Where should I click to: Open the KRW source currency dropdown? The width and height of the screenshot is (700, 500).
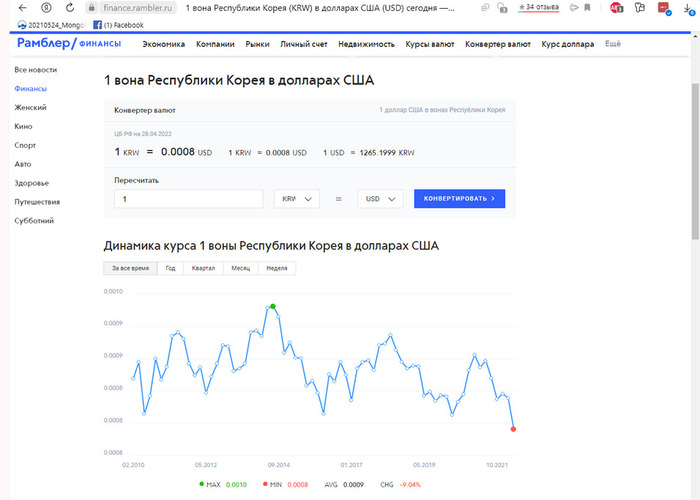[x=296, y=199]
